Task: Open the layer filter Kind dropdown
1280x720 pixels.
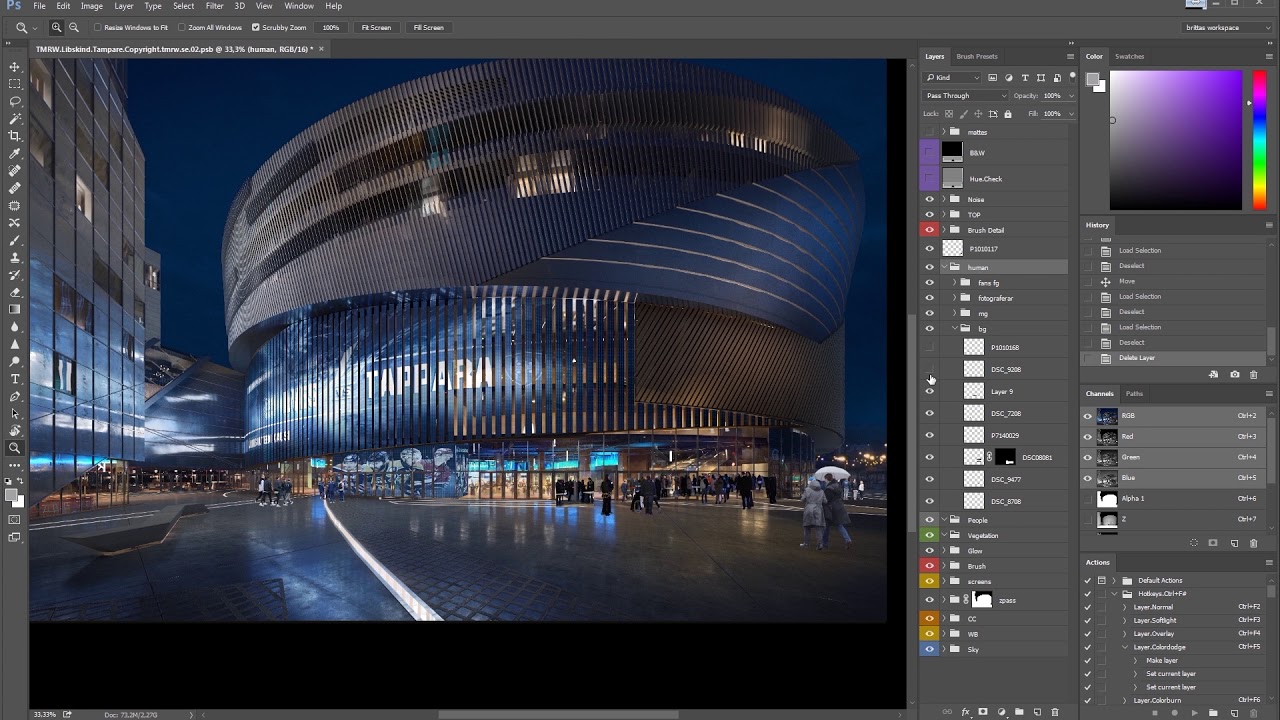Action: pos(952,77)
